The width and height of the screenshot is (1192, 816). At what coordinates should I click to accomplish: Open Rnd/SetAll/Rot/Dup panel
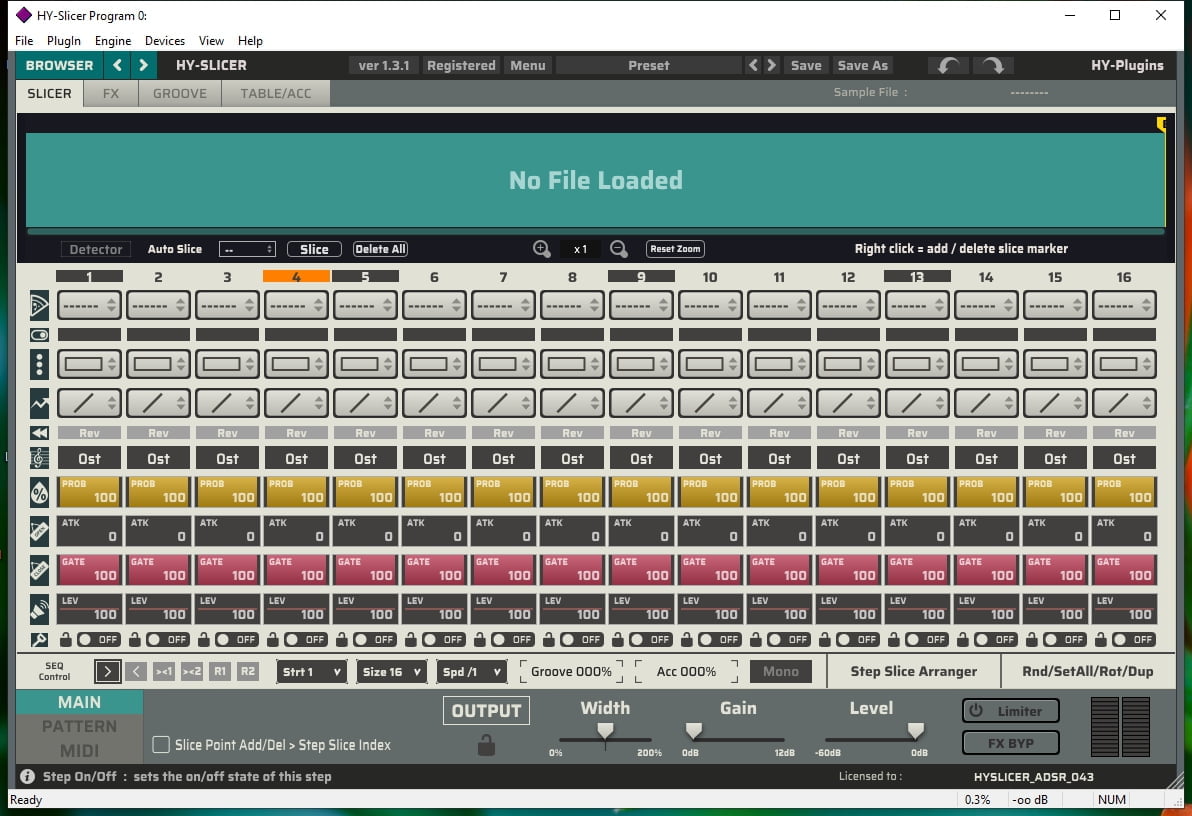tap(1088, 672)
